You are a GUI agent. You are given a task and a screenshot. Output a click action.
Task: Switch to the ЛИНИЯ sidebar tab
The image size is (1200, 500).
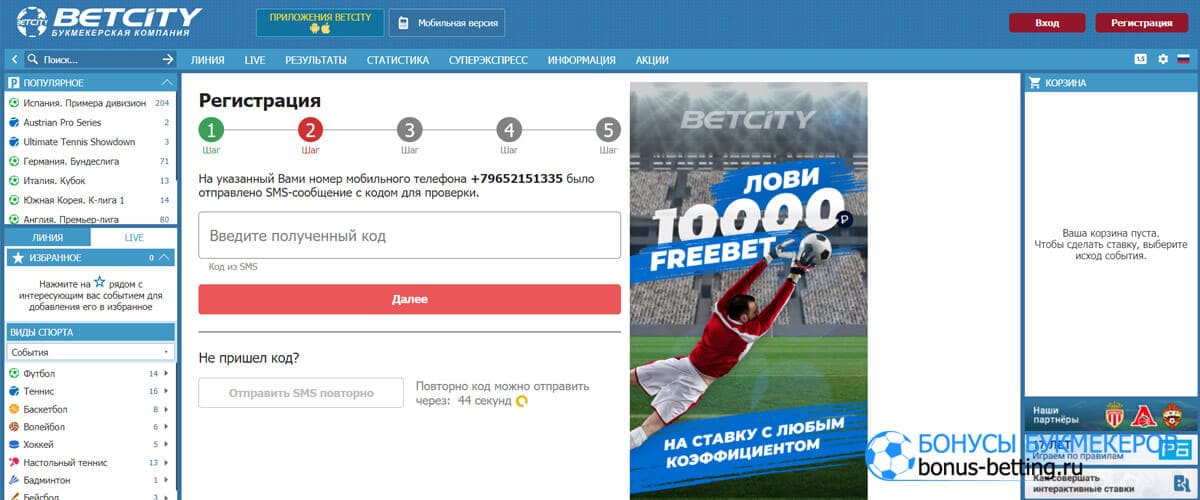(48, 238)
